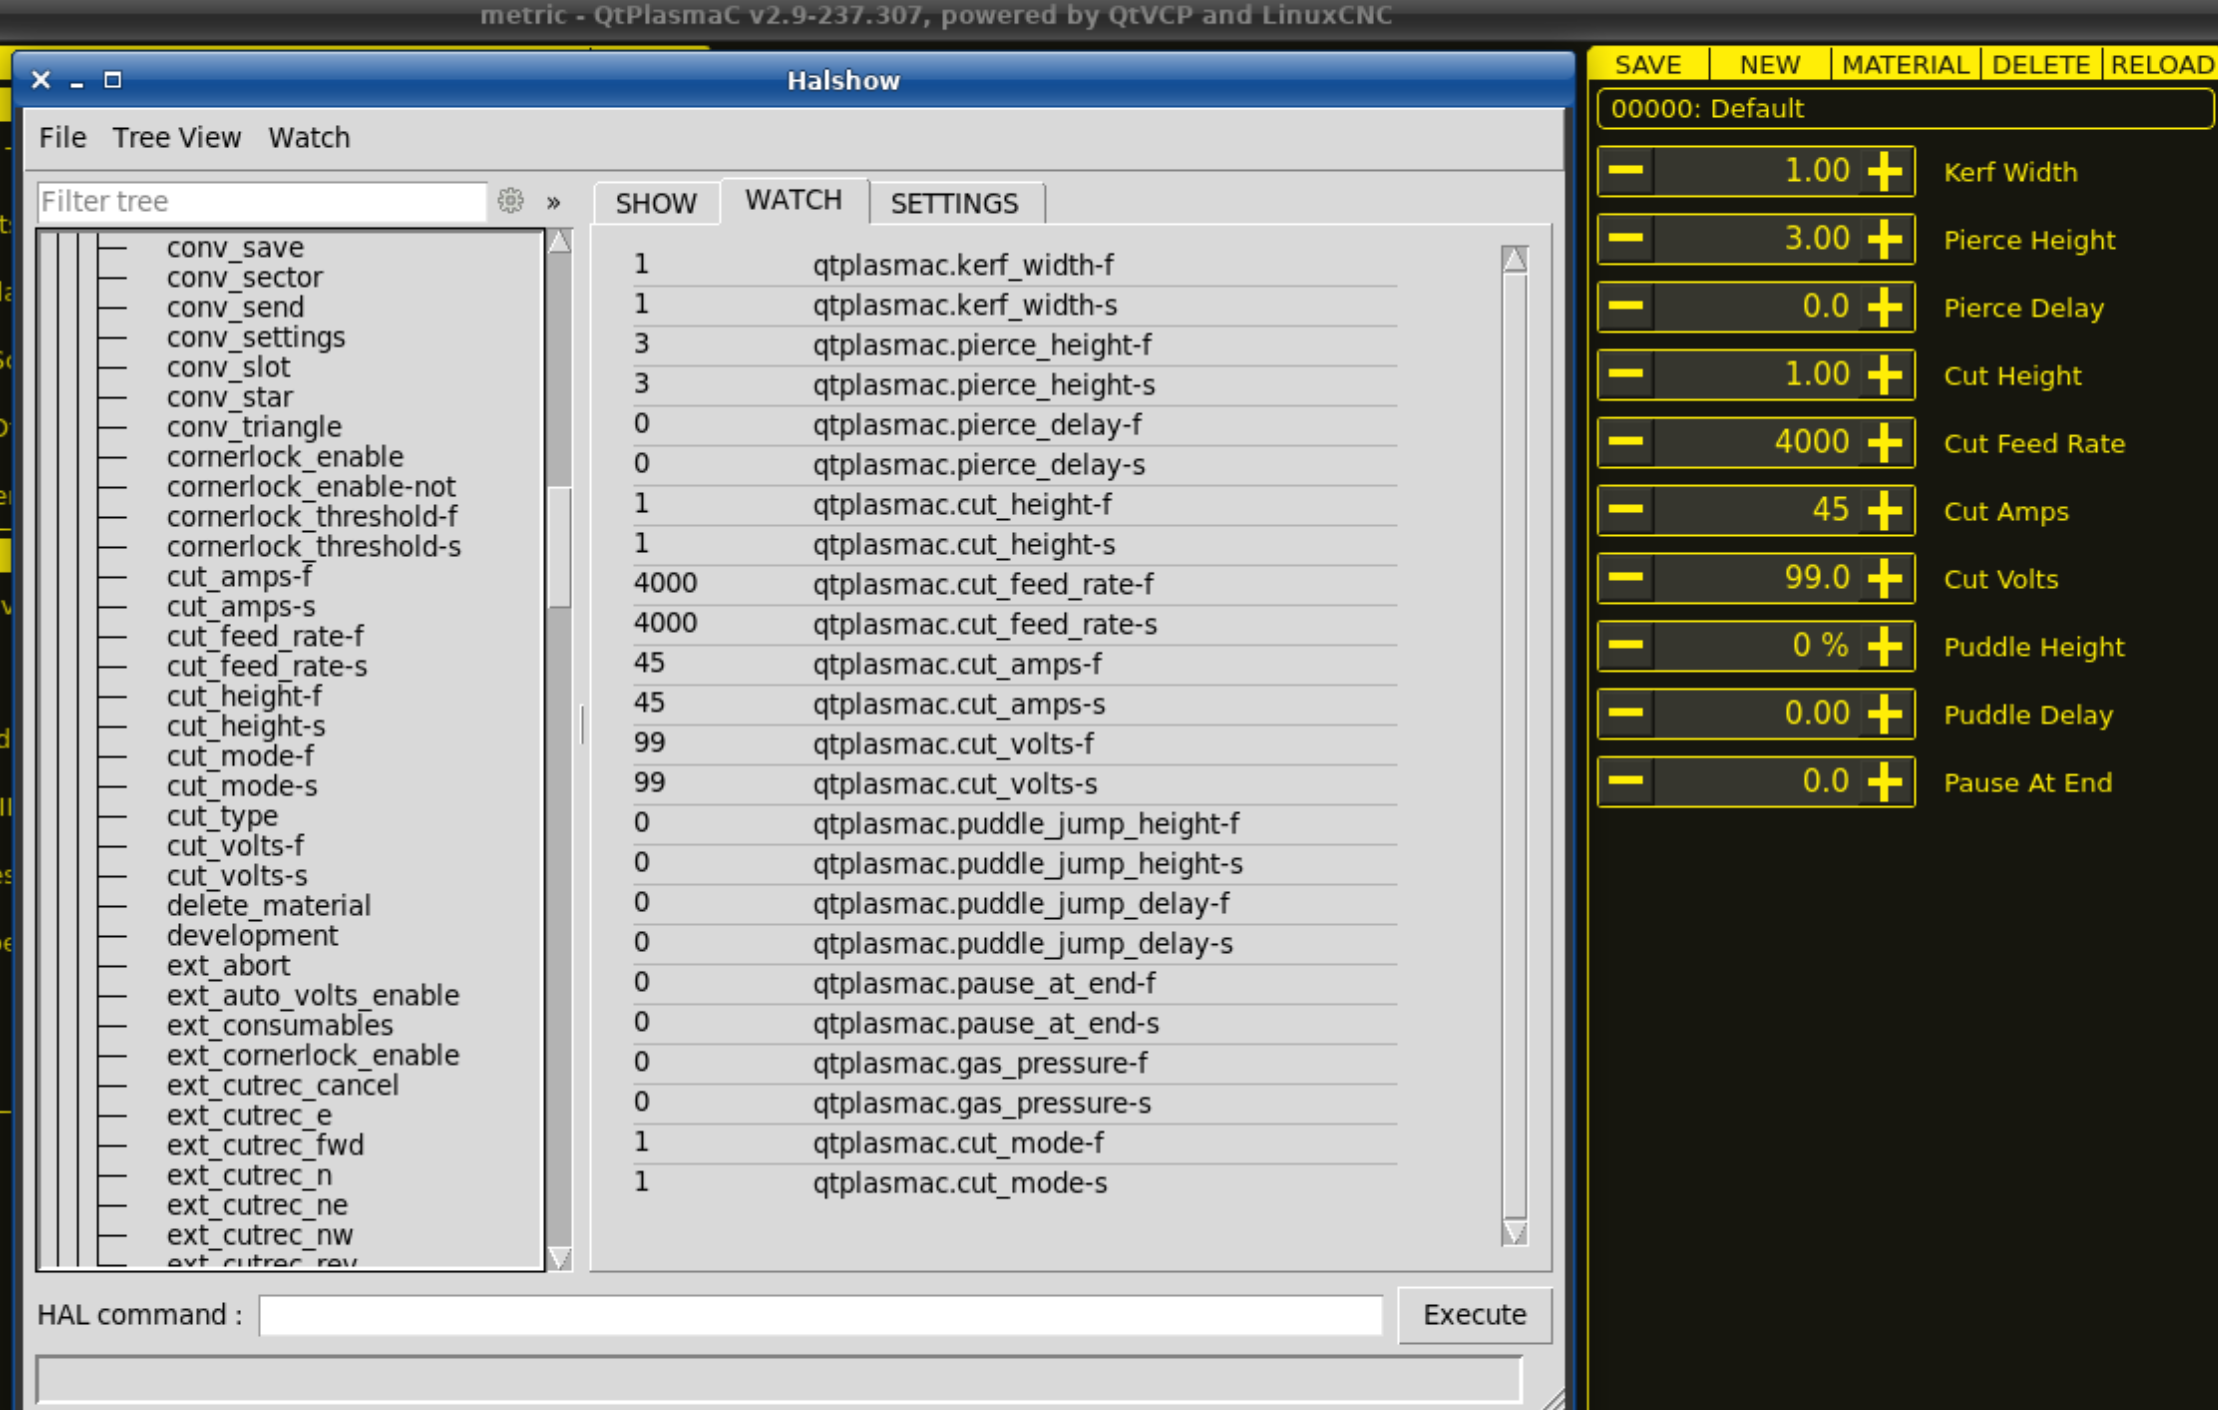Open the Tree View menu

176,137
